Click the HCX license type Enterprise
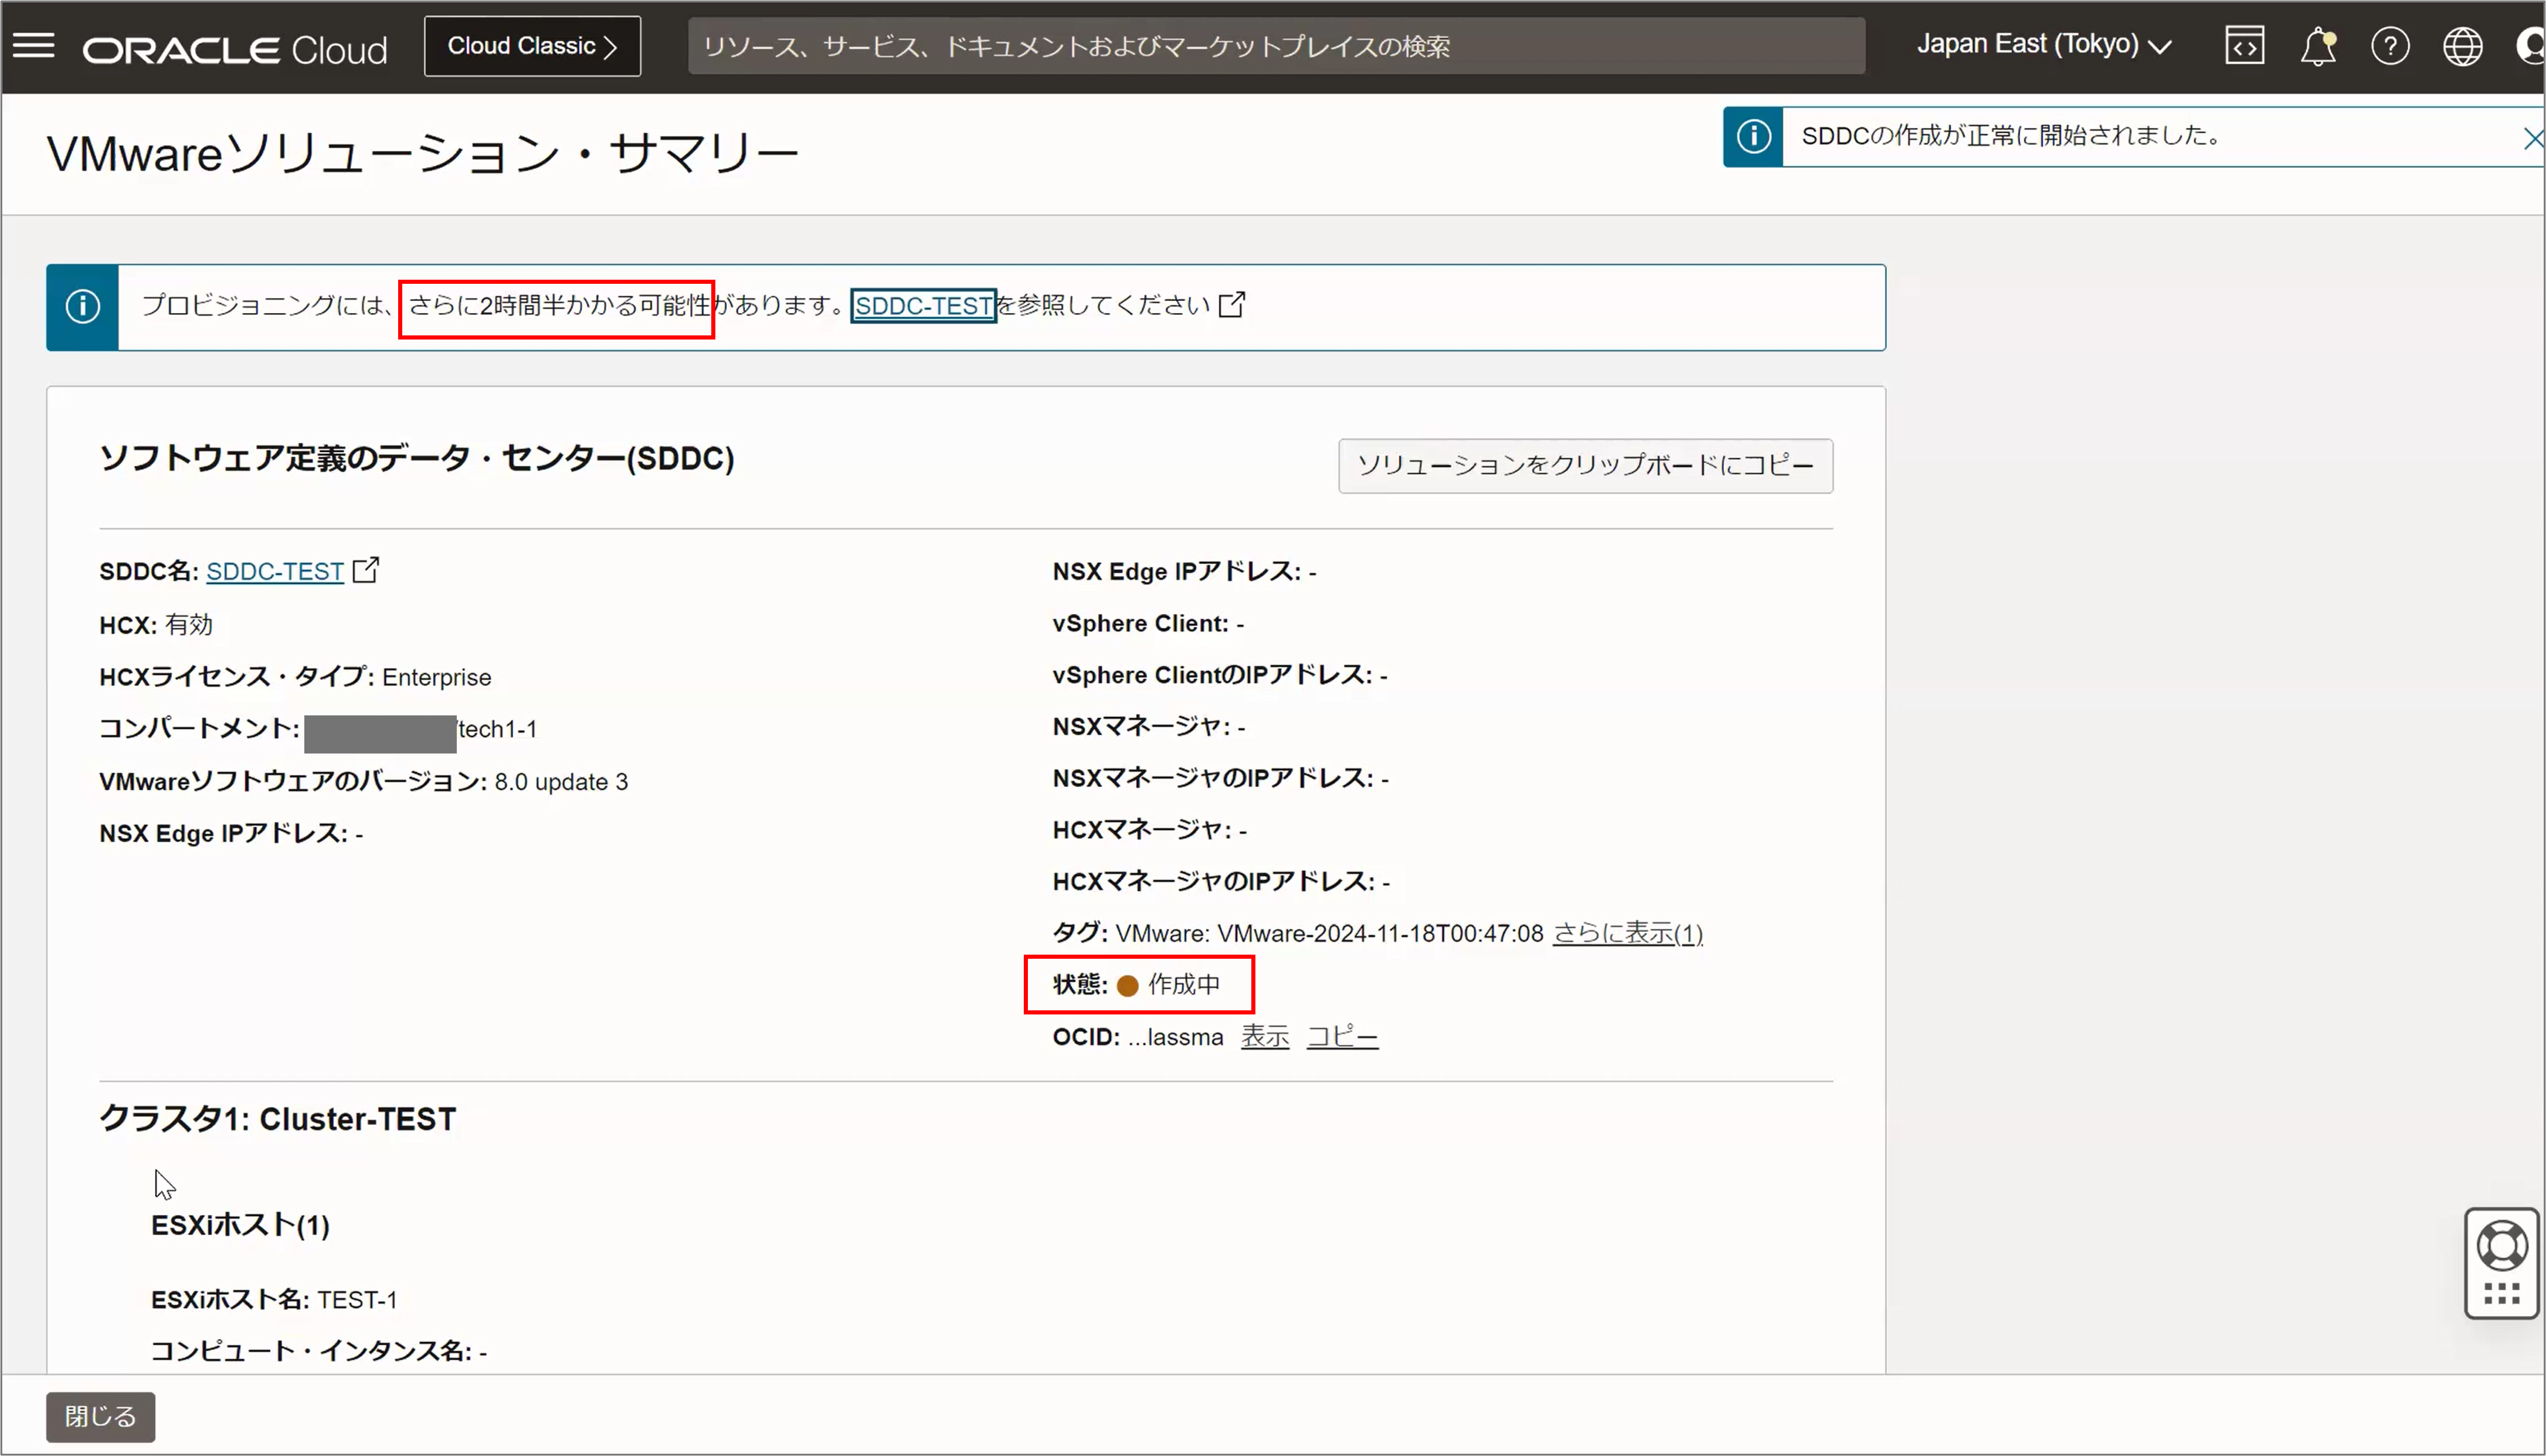The height and width of the screenshot is (1456, 2546). (437, 677)
